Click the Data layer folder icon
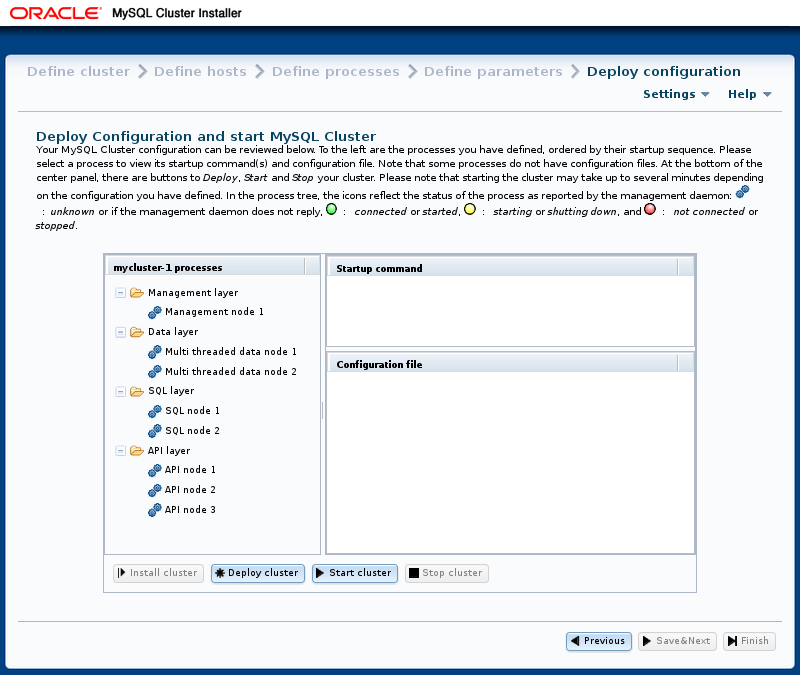Image resolution: width=800 pixels, height=675 pixels. [137, 332]
